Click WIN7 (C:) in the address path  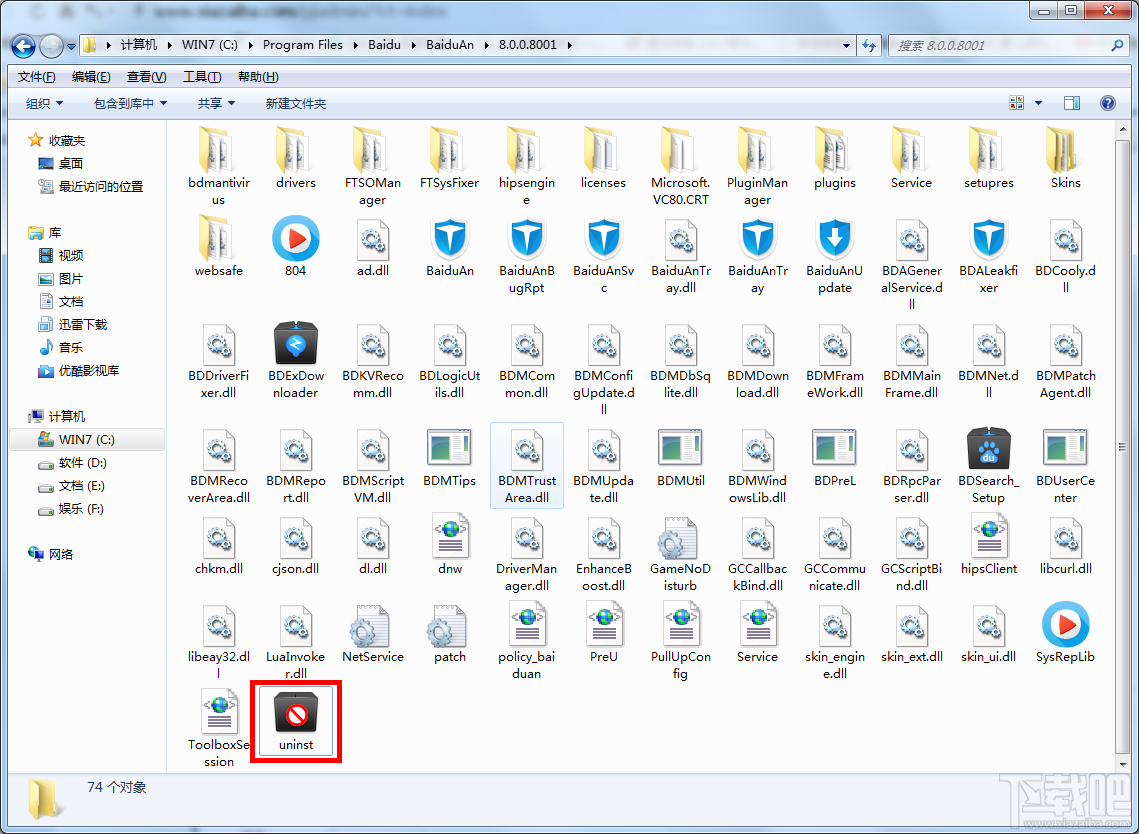pos(209,45)
